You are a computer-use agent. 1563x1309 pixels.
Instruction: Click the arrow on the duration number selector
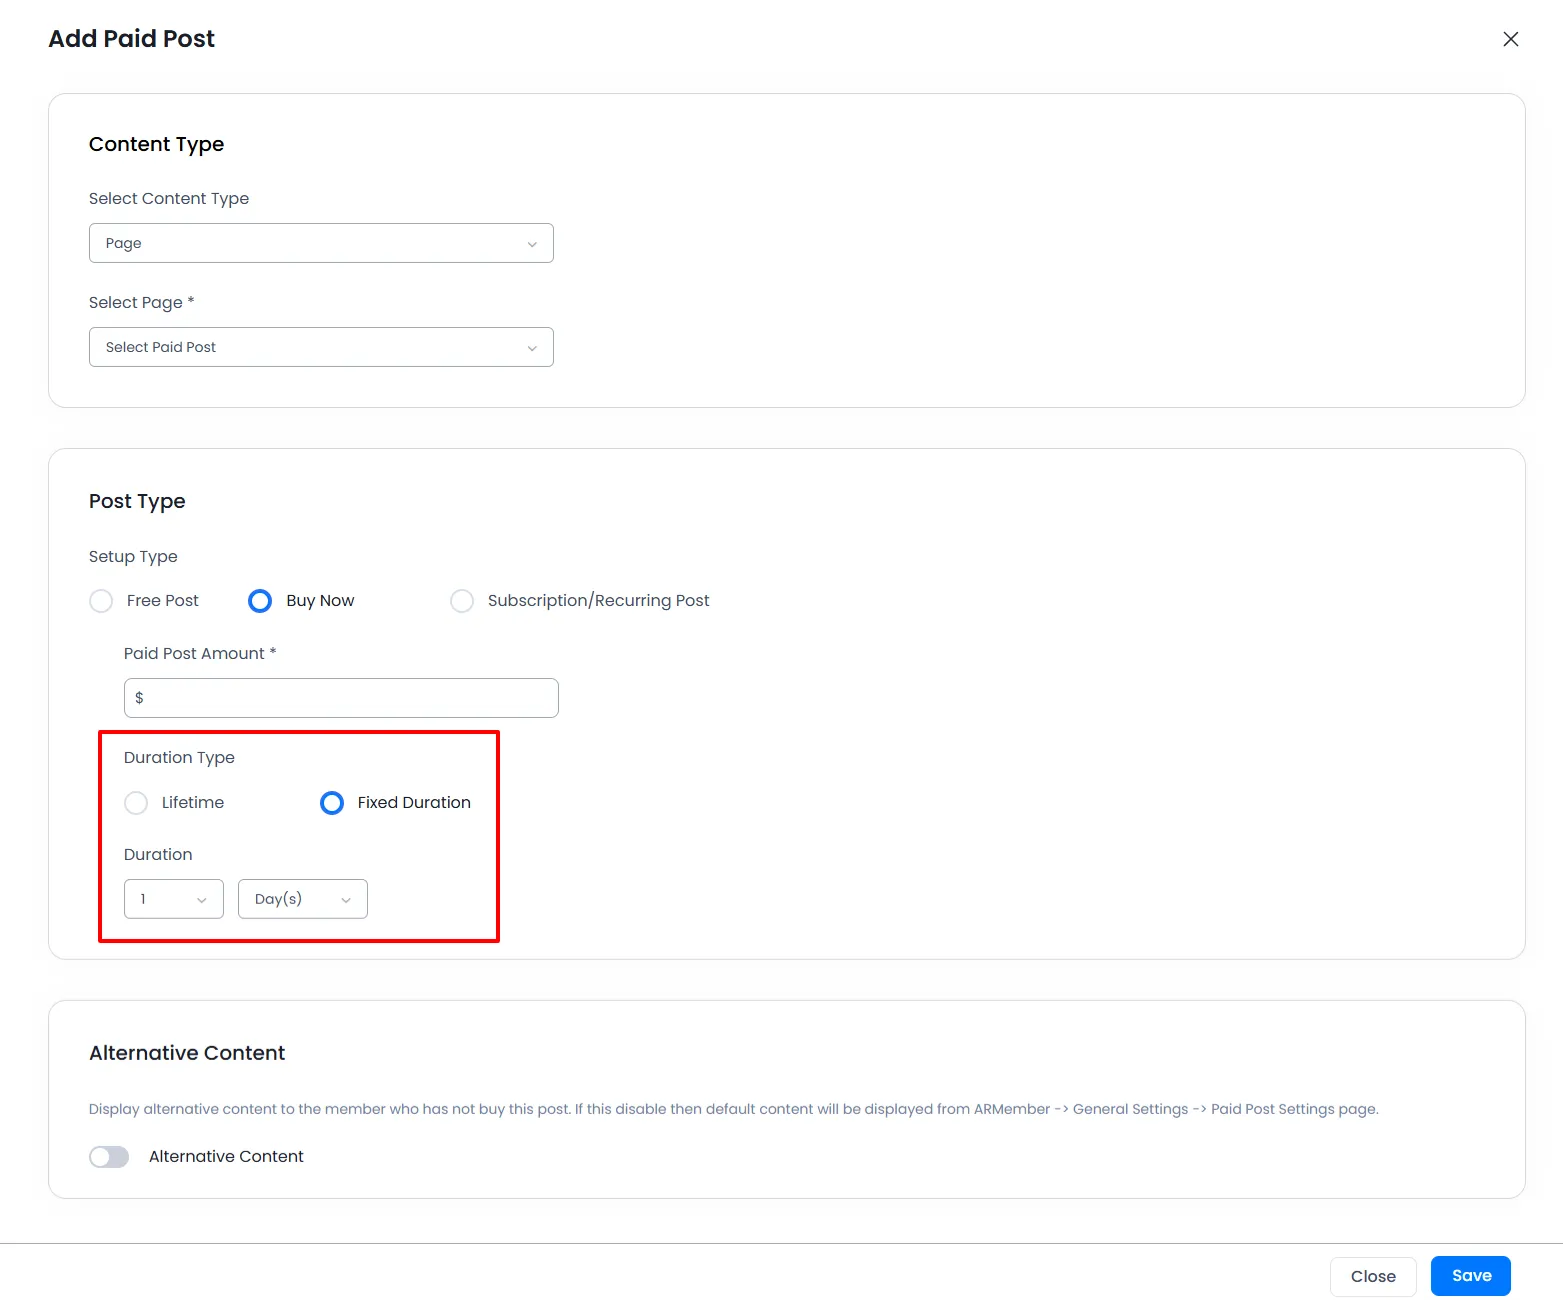click(202, 900)
